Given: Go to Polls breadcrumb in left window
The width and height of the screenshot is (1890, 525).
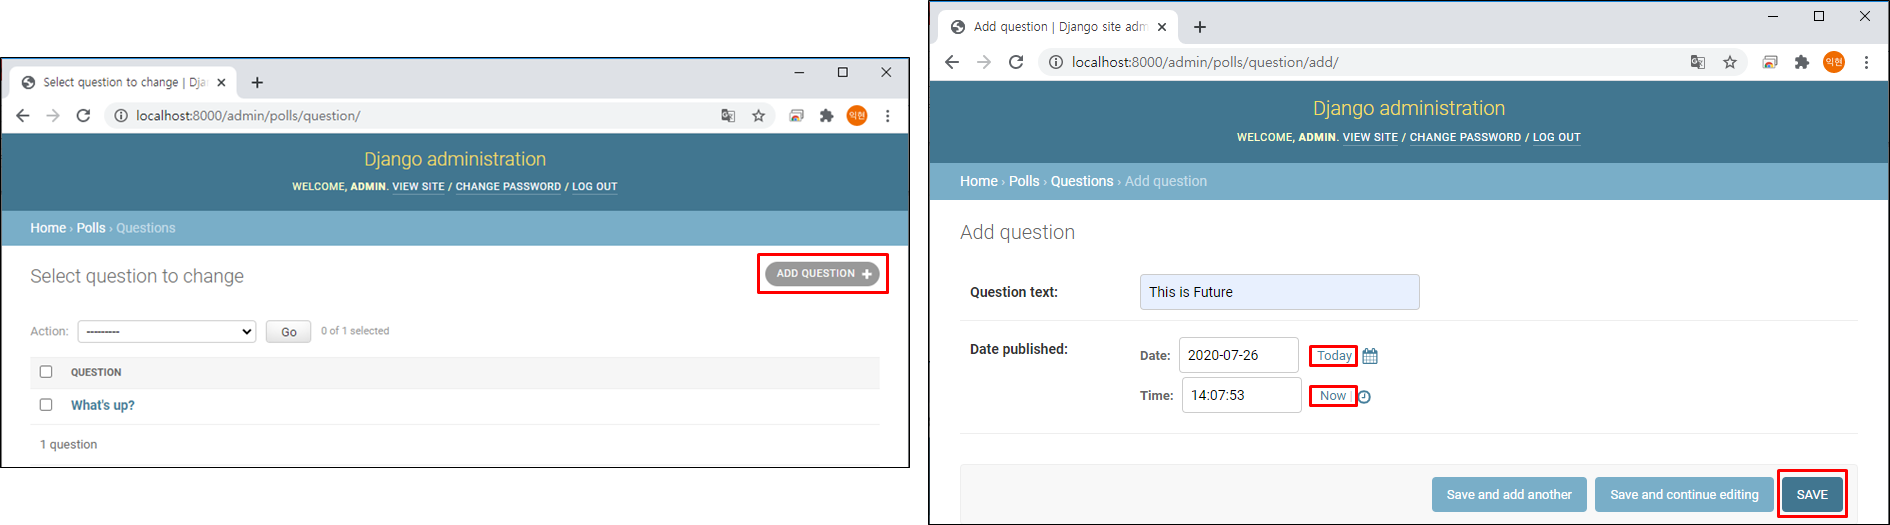Looking at the screenshot, I should (91, 228).
